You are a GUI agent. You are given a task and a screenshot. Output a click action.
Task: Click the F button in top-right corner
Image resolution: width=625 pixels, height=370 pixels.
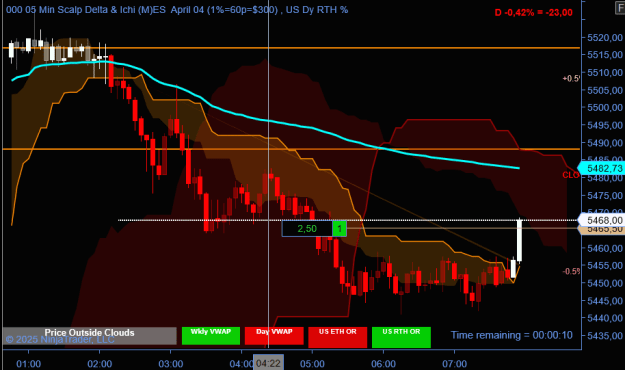(x=620, y=8)
